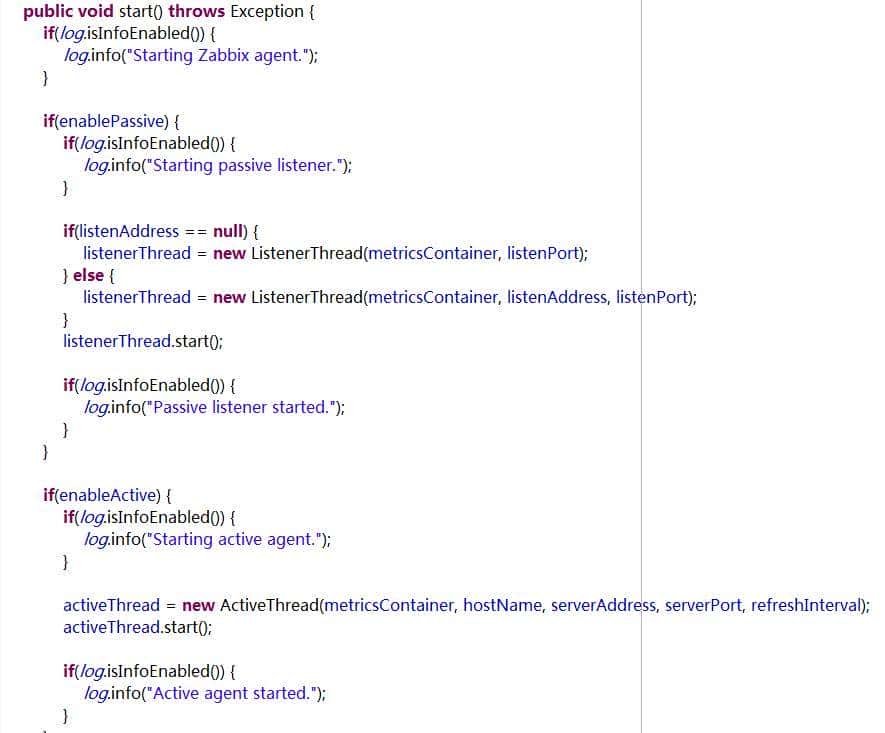The image size is (885, 733).
Task: Click the refreshInterval argument
Action: point(807,606)
